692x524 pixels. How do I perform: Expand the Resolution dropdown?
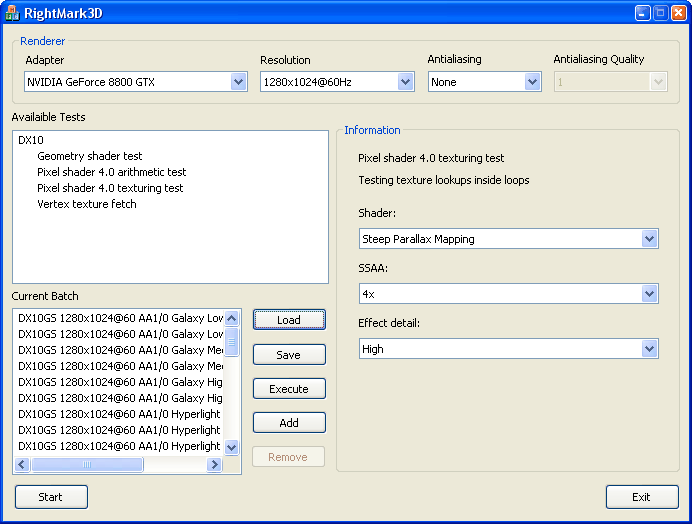(405, 82)
